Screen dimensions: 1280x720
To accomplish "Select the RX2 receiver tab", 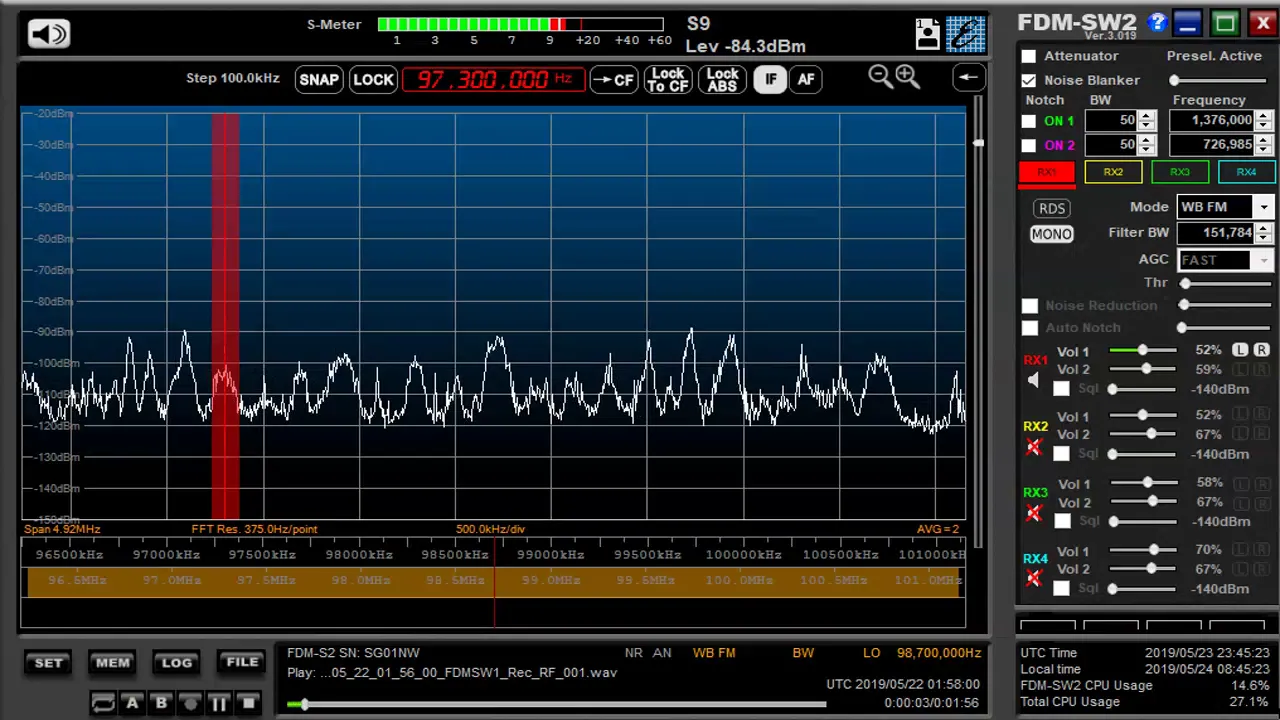I will click(x=1113, y=172).
